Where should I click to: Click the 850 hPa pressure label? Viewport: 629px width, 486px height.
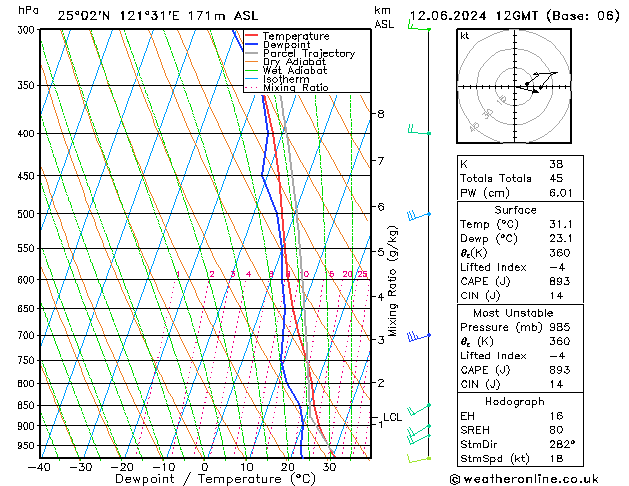[28, 405]
